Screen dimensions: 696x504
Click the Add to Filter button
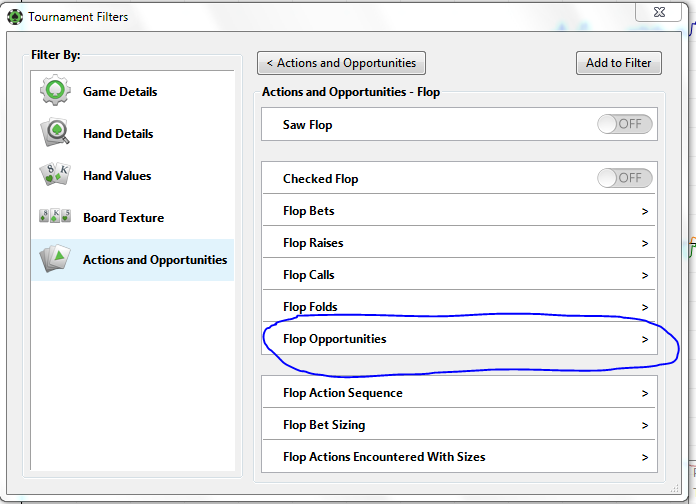click(x=618, y=63)
